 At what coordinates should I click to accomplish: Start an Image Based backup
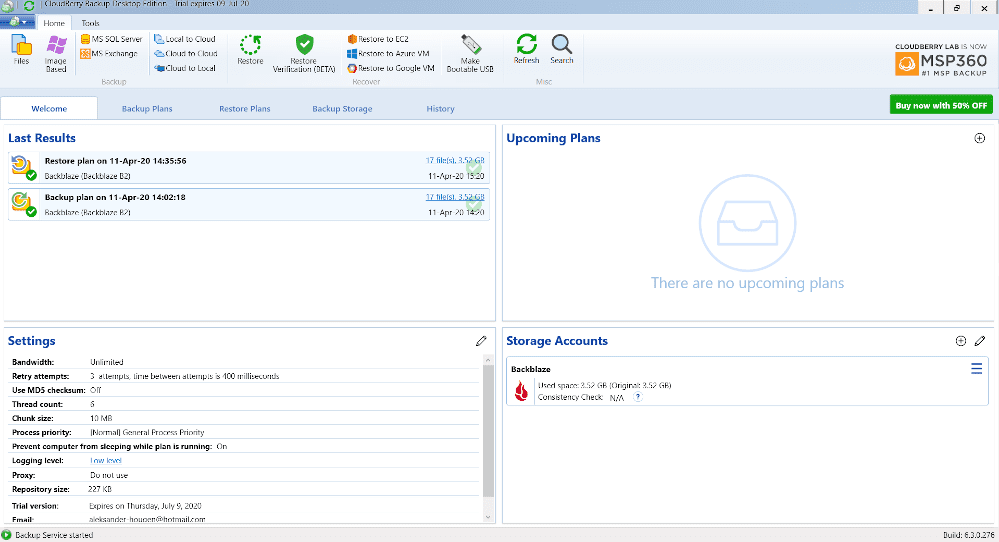55,53
